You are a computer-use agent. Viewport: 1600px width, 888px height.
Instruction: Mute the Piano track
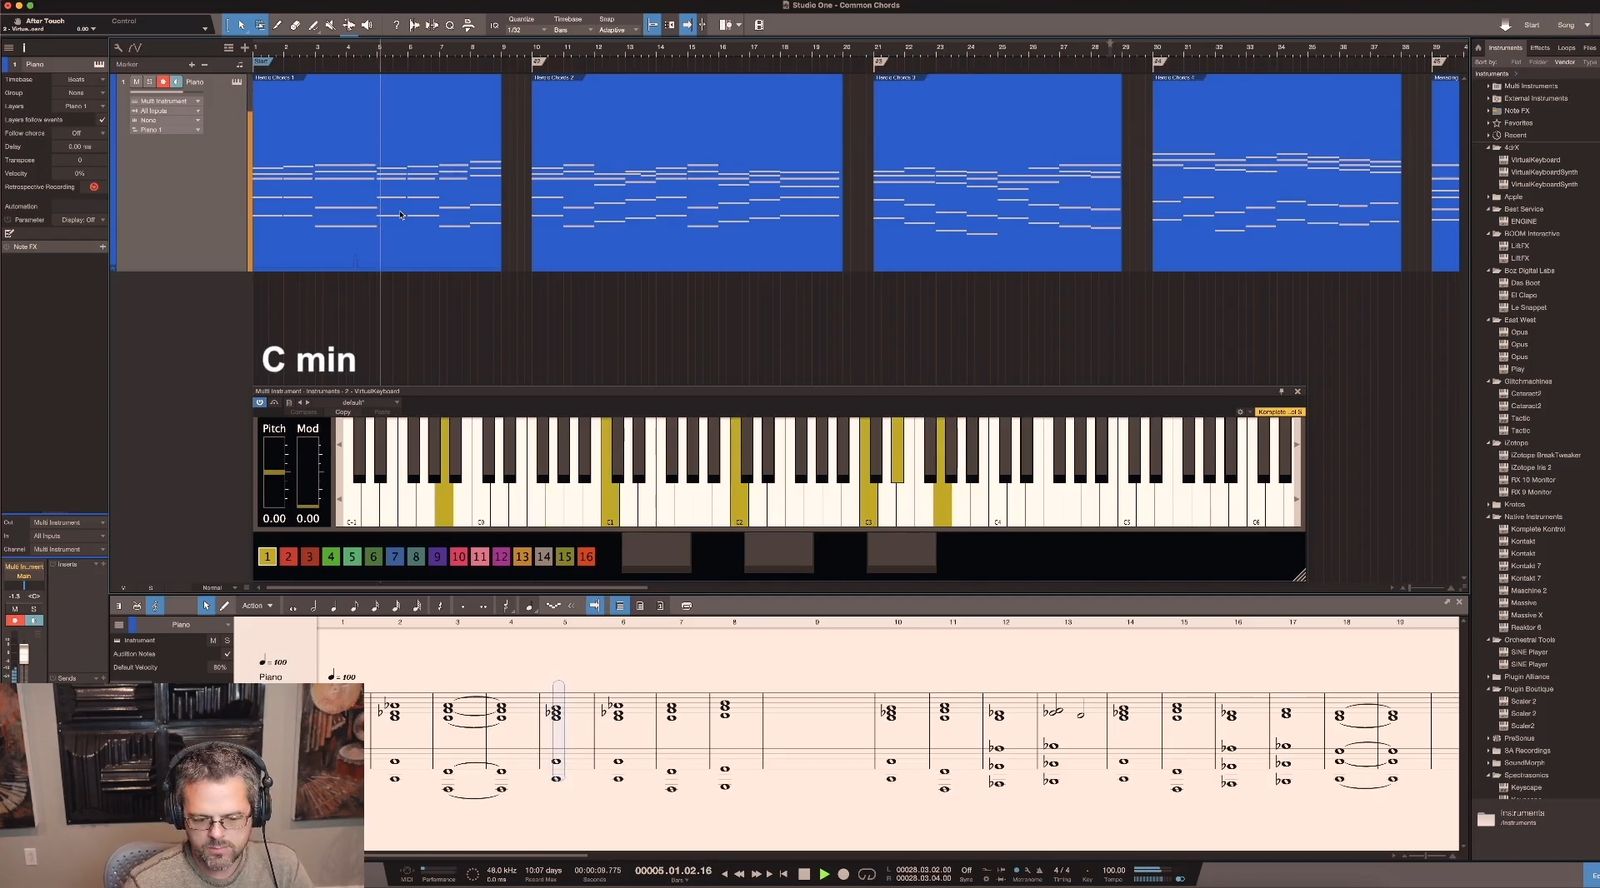coord(137,81)
